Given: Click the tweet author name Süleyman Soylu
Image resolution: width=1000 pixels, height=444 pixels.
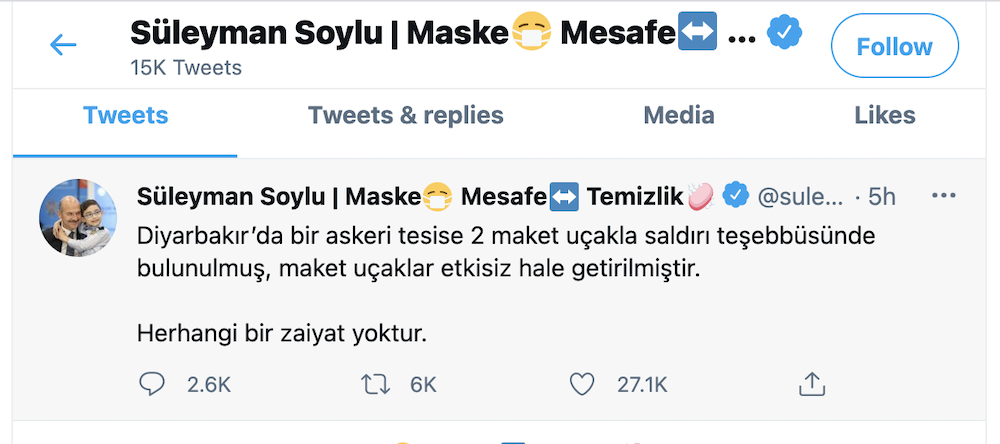Looking at the screenshot, I should tap(278, 197).
